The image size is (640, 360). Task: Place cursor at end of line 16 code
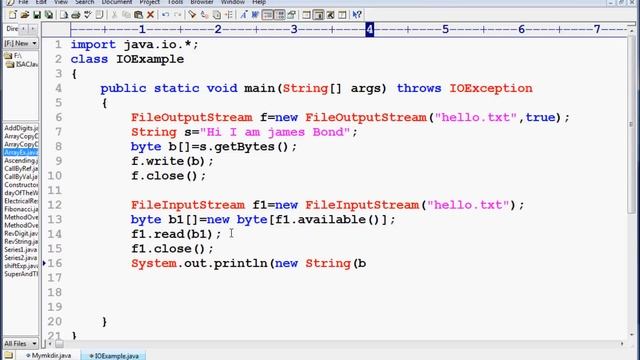click(367, 264)
